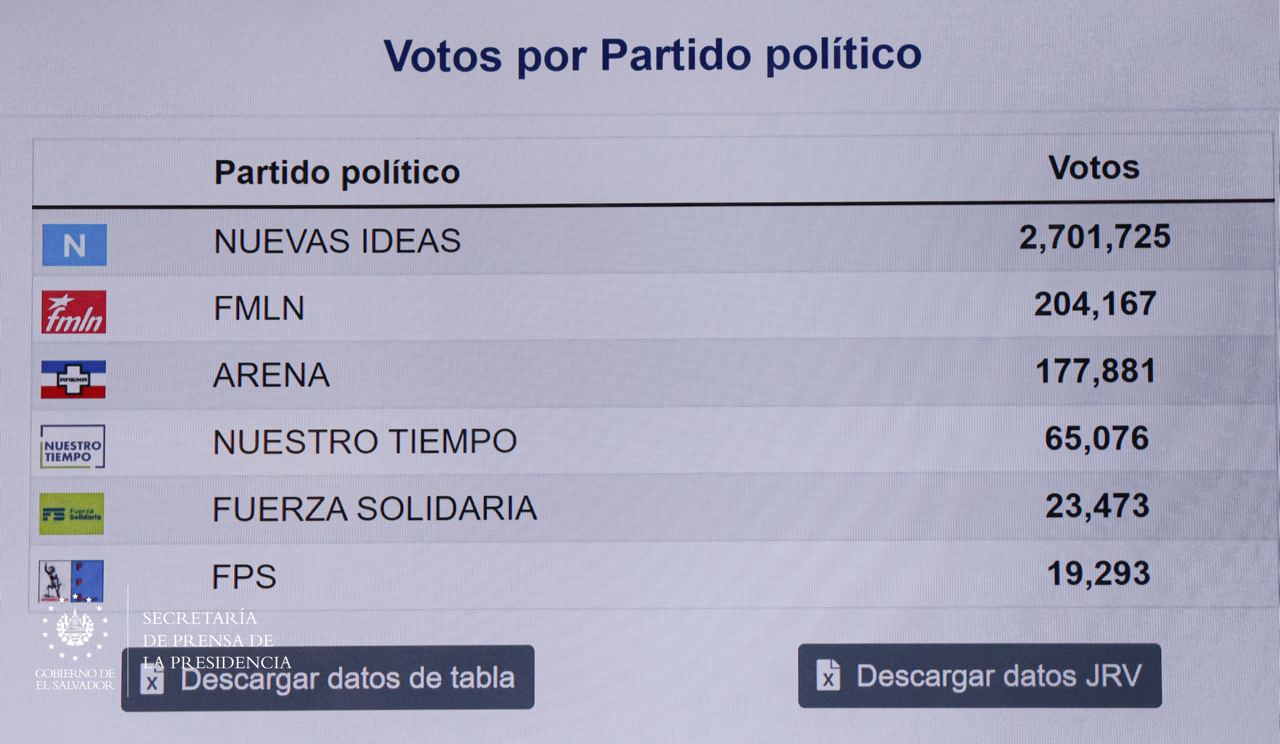Screen dimensions: 1280x744
Task: Click the ARENA party flag logo
Action: click(x=73, y=379)
